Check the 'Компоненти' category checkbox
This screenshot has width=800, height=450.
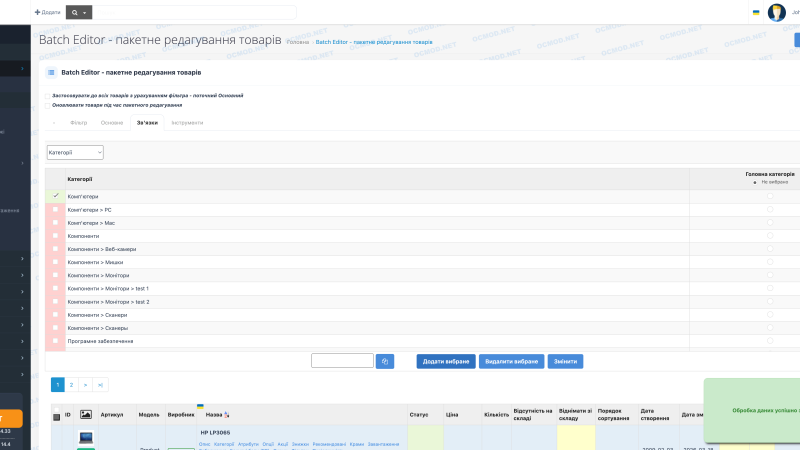tap(56, 236)
